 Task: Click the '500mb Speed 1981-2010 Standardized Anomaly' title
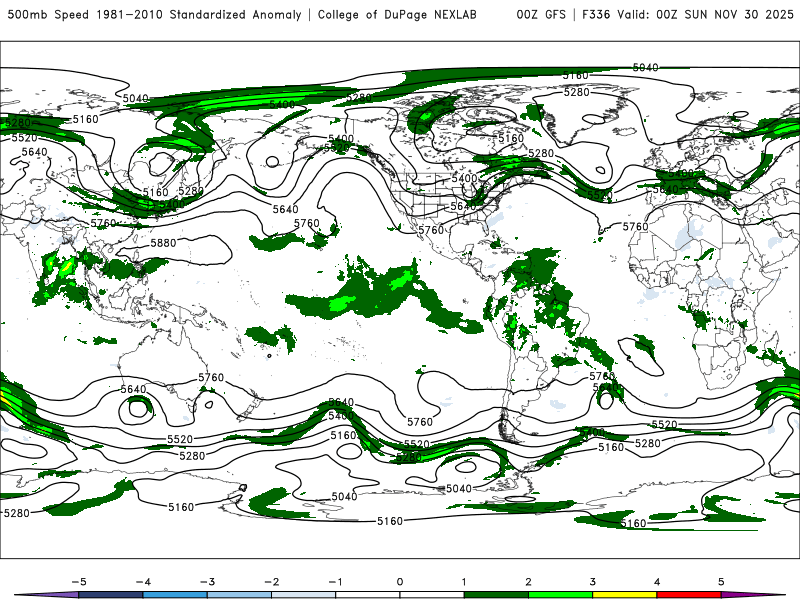coord(154,14)
